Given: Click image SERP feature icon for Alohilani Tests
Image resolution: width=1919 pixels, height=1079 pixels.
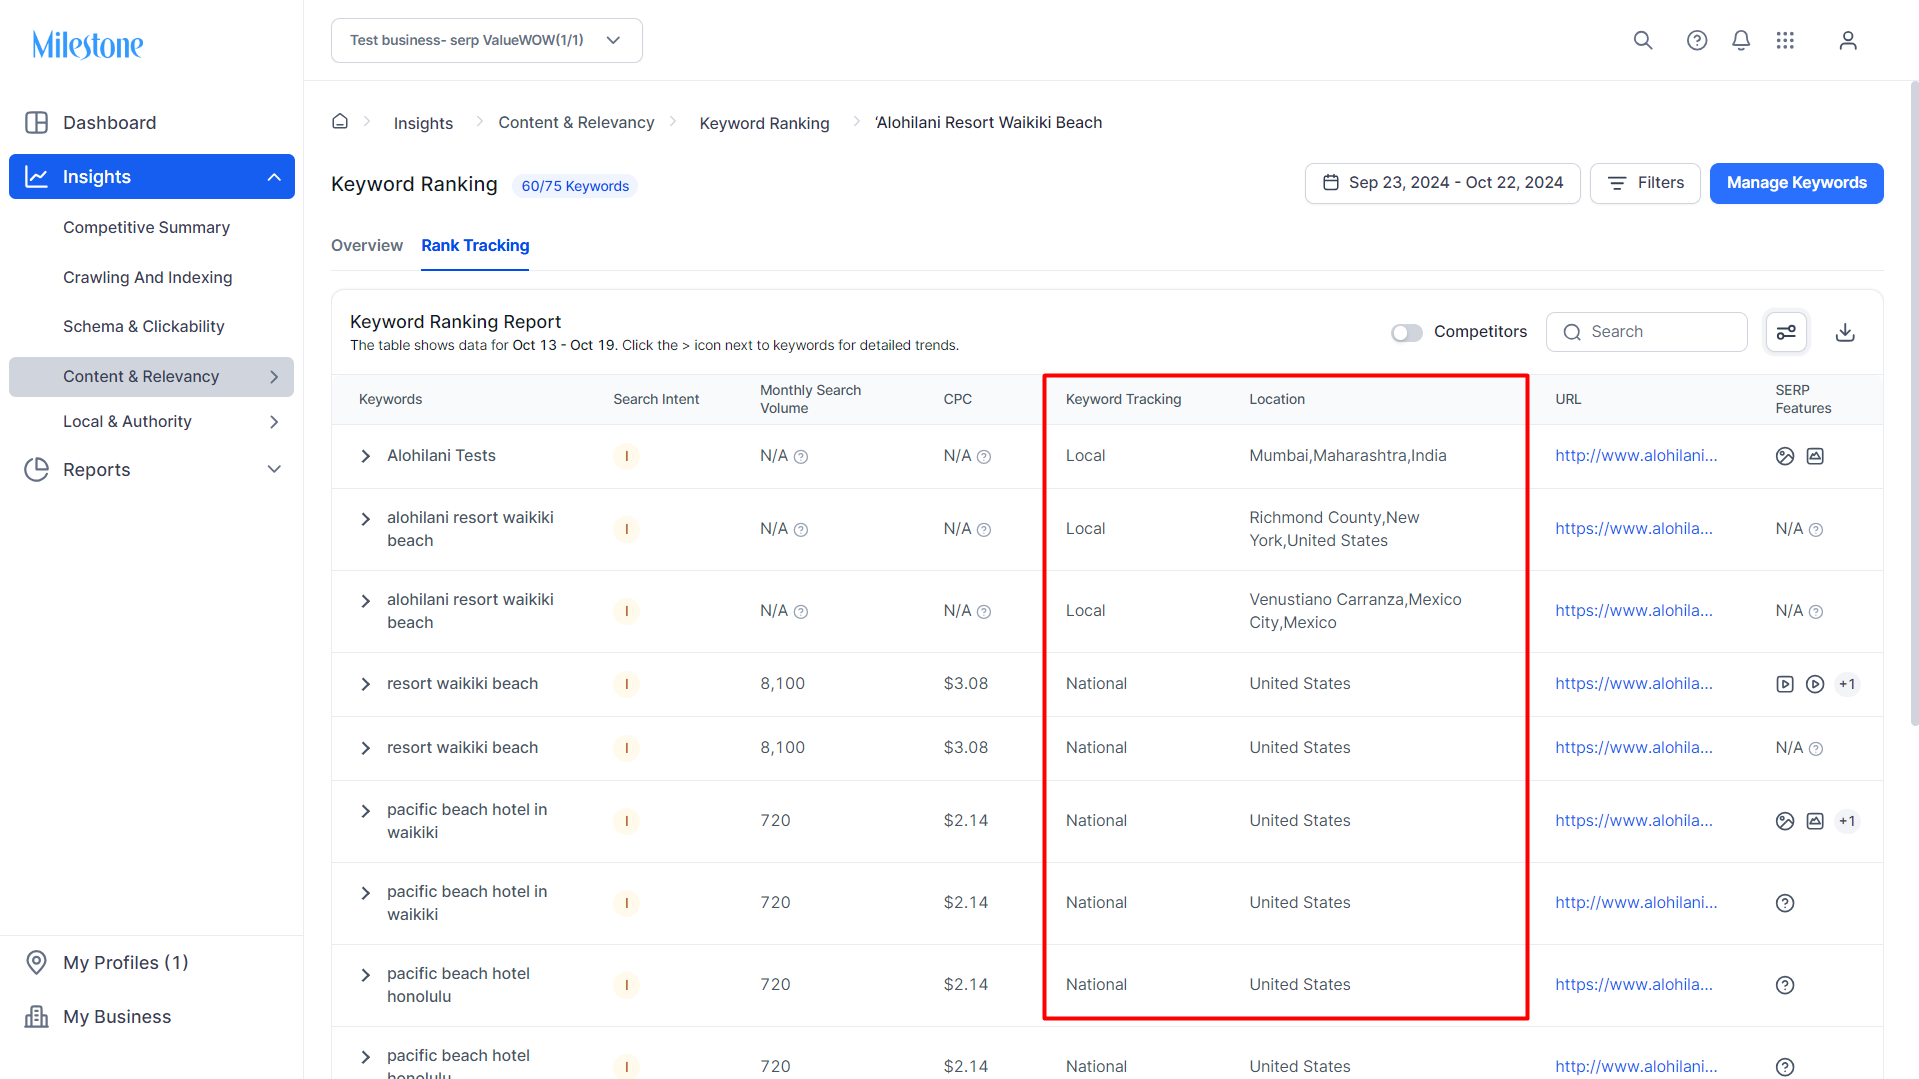Looking at the screenshot, I should click(1815, 456).
